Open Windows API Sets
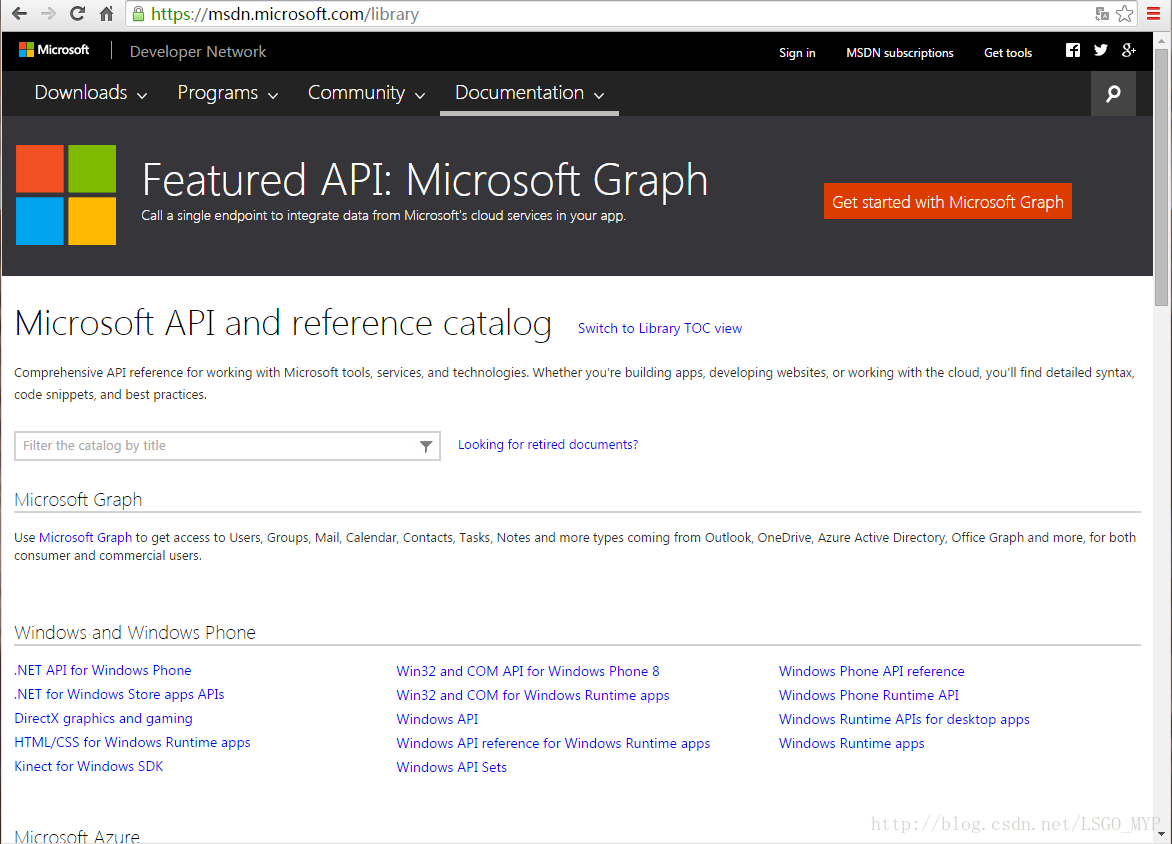1172x844 pixels. 451,767
